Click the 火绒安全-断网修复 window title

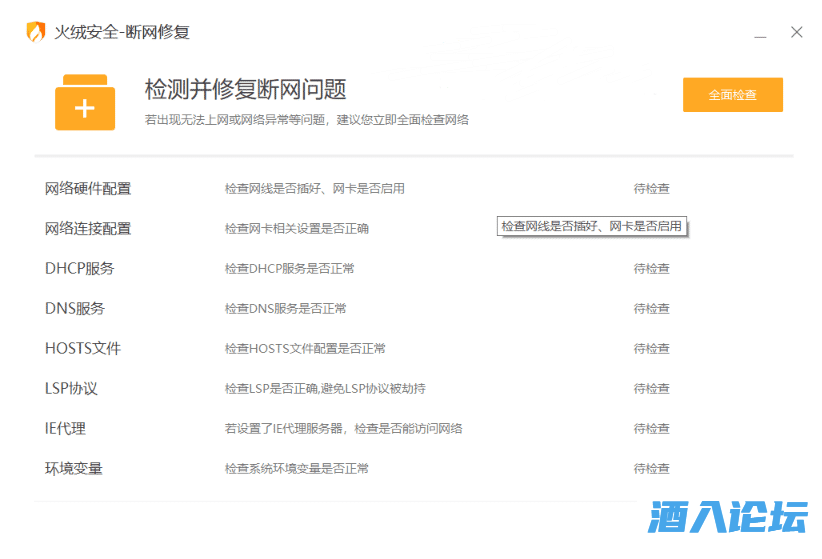point(121,32)
